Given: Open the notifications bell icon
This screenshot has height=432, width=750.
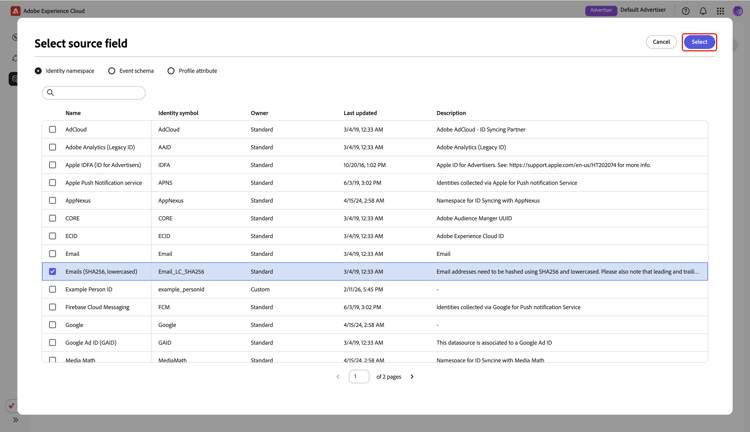Looking at the screenshot, I should click(x=703, y=11).
